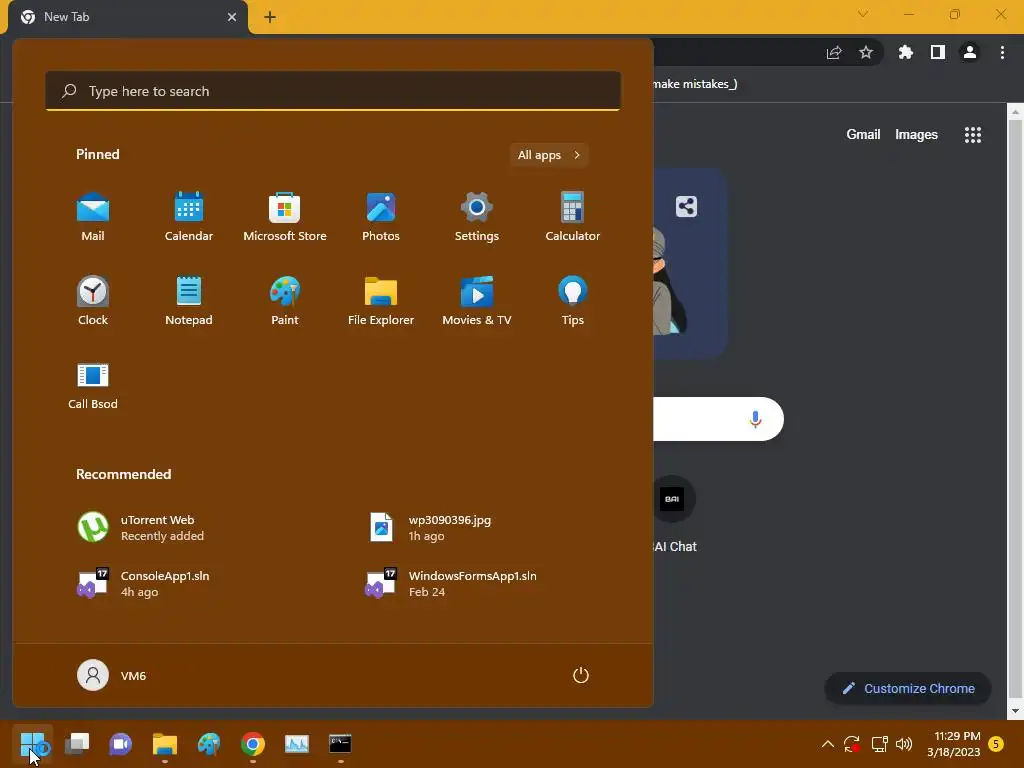Open the performance monitor taskbar icon
This screenshot has width=1024, height=768.
(296, 743)
